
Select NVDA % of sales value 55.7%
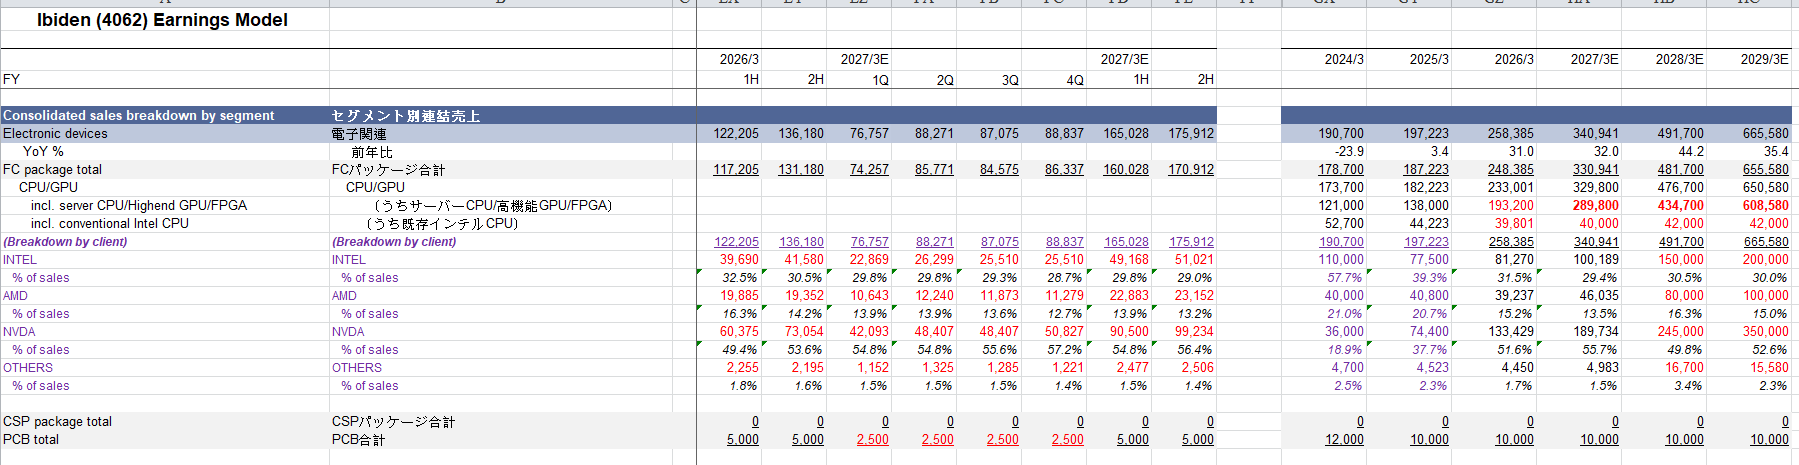tap(1600, 350)
